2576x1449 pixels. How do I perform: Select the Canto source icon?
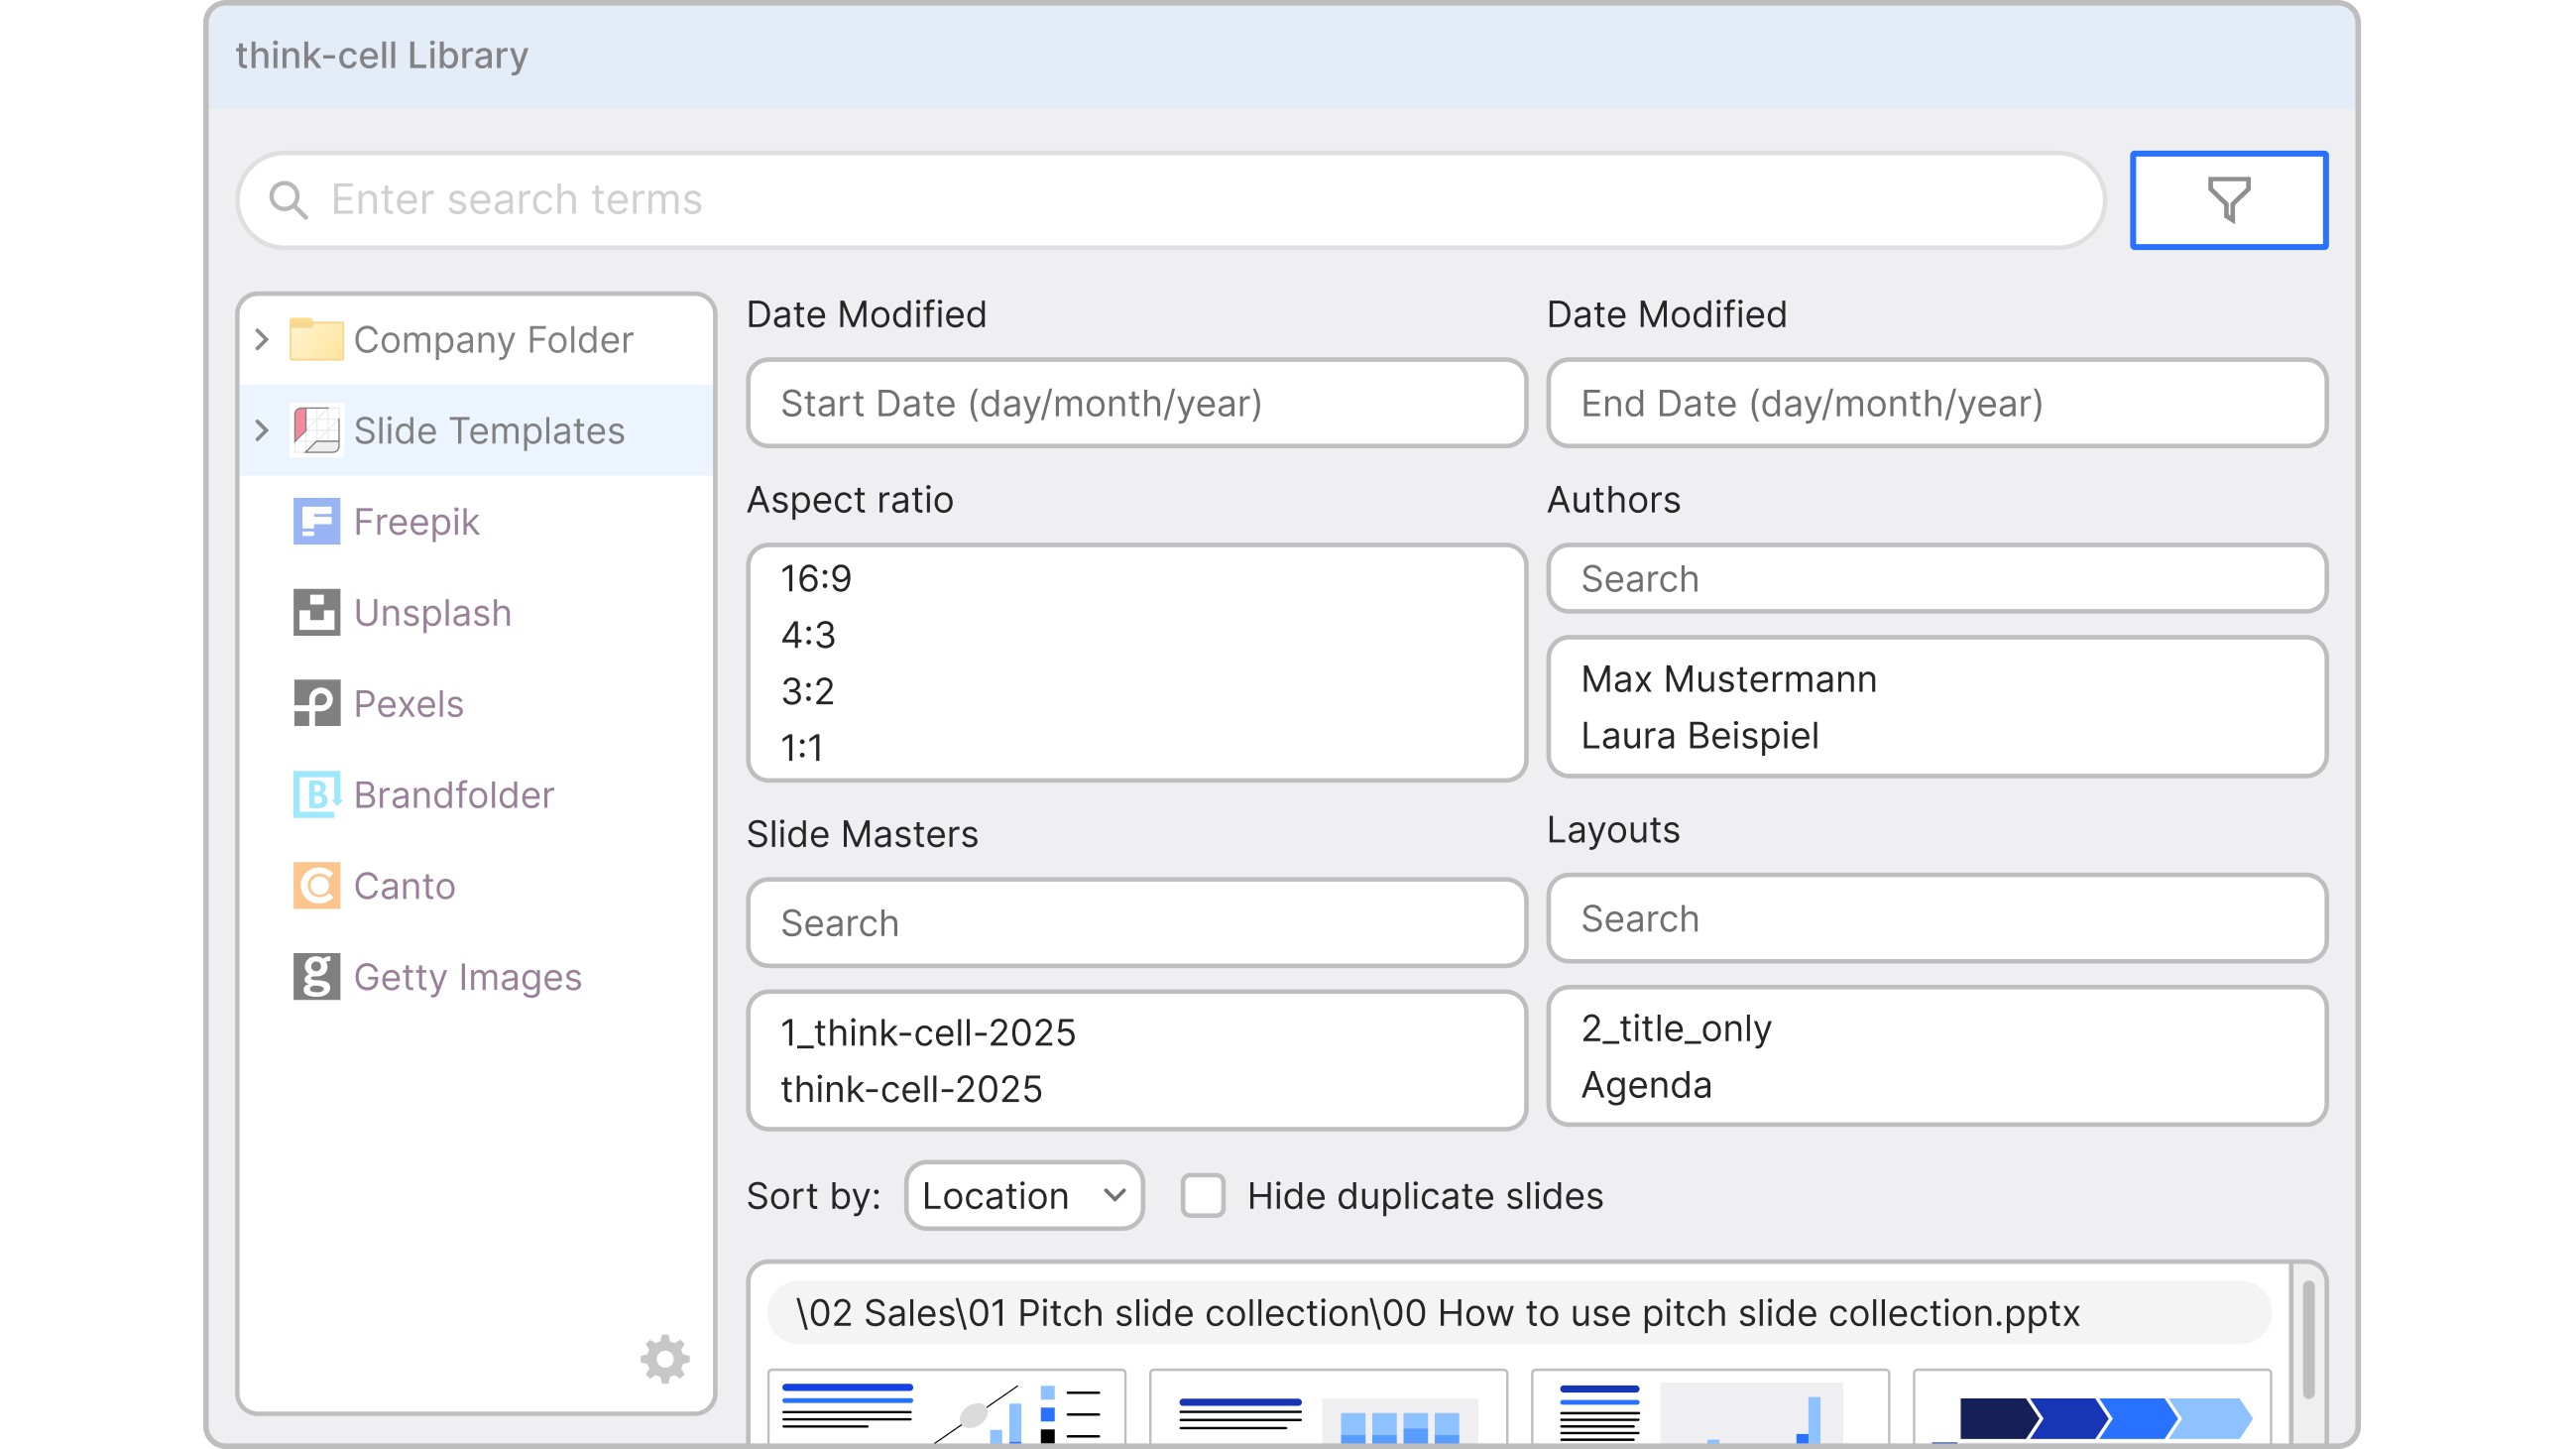[x=317, y=886]
